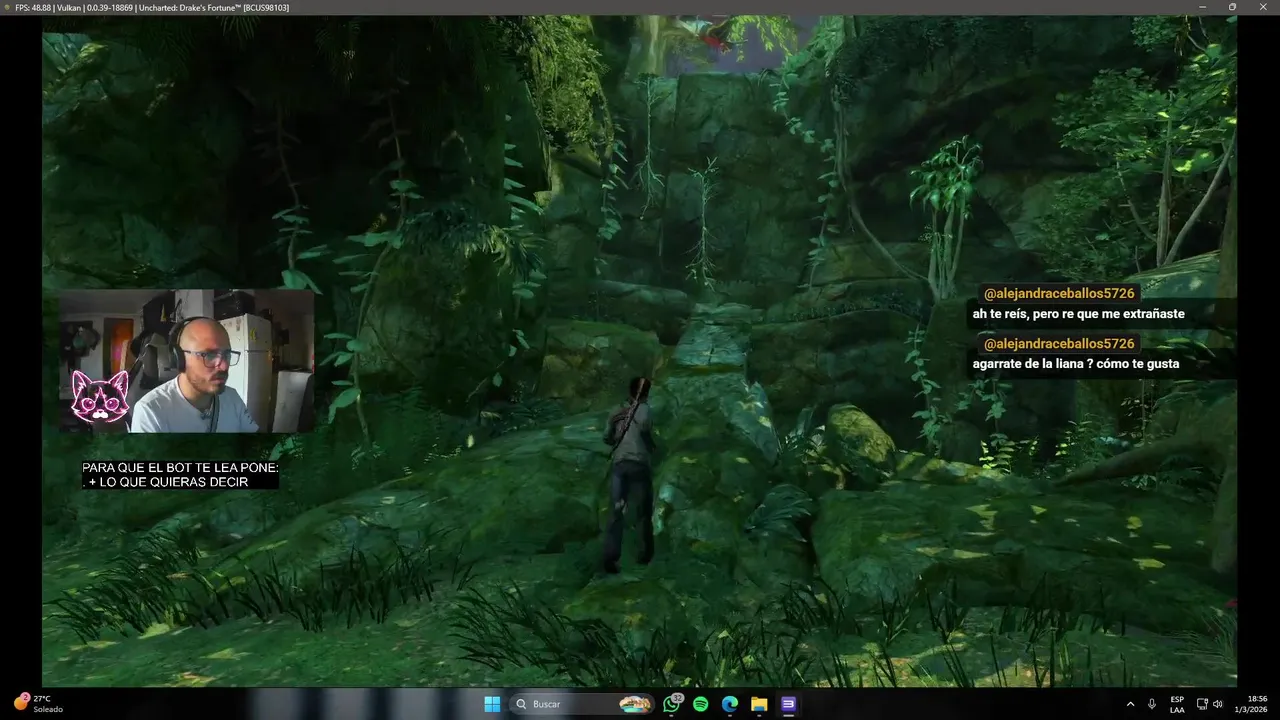Viewport: 1280px width, 720px height.
Task: Click the microphone icon in system tray
Action: click(x=1152, y=704)
